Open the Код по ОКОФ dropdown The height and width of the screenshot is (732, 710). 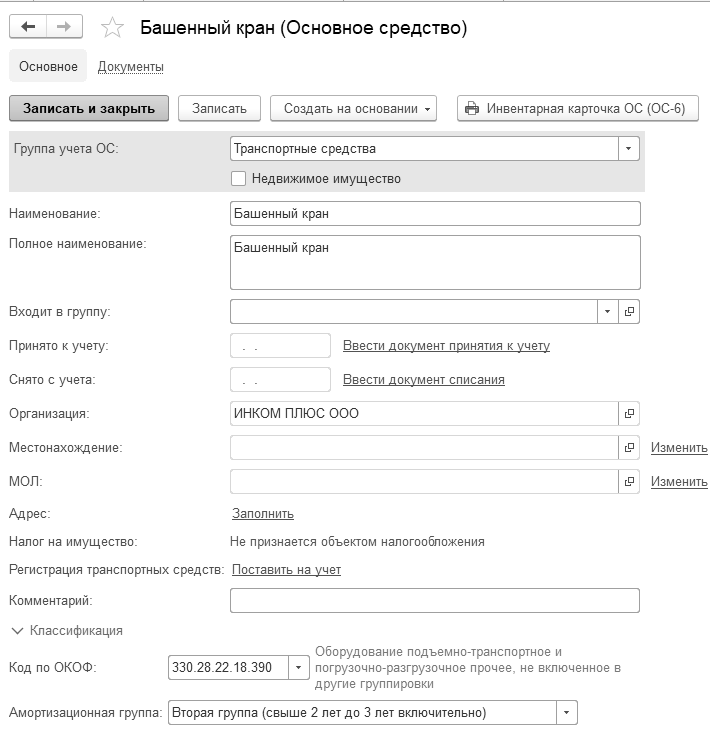coord(298,667)
